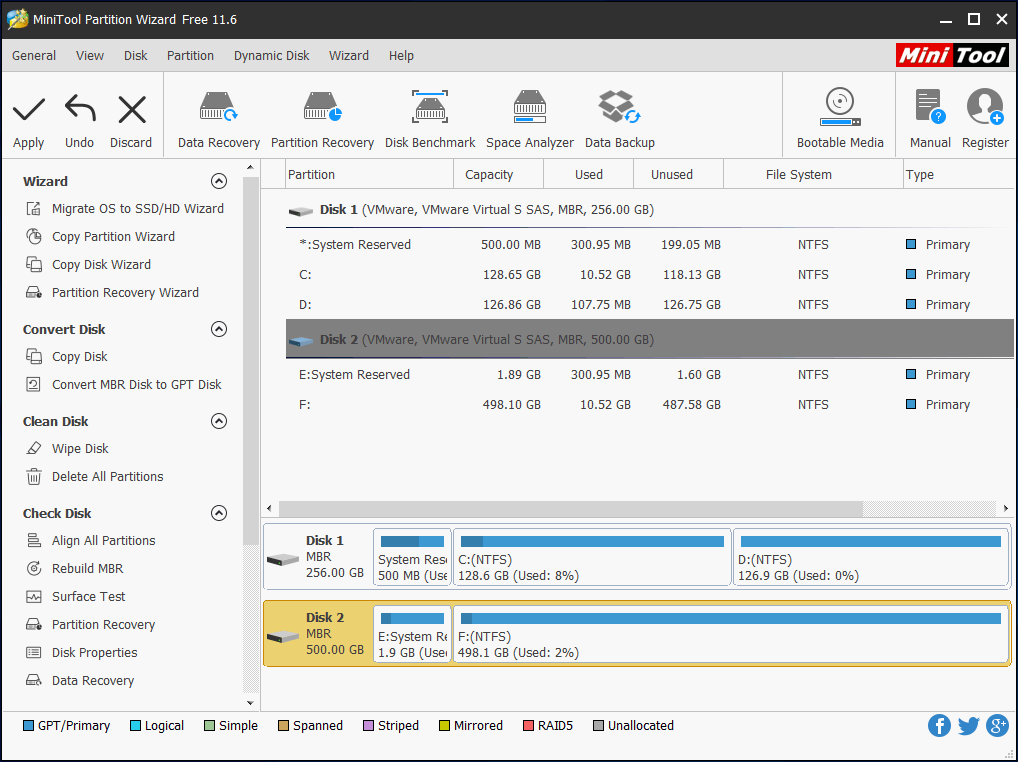Click the GPT/Primary legend color swatch
The image size is (1018, 762).
28,726
